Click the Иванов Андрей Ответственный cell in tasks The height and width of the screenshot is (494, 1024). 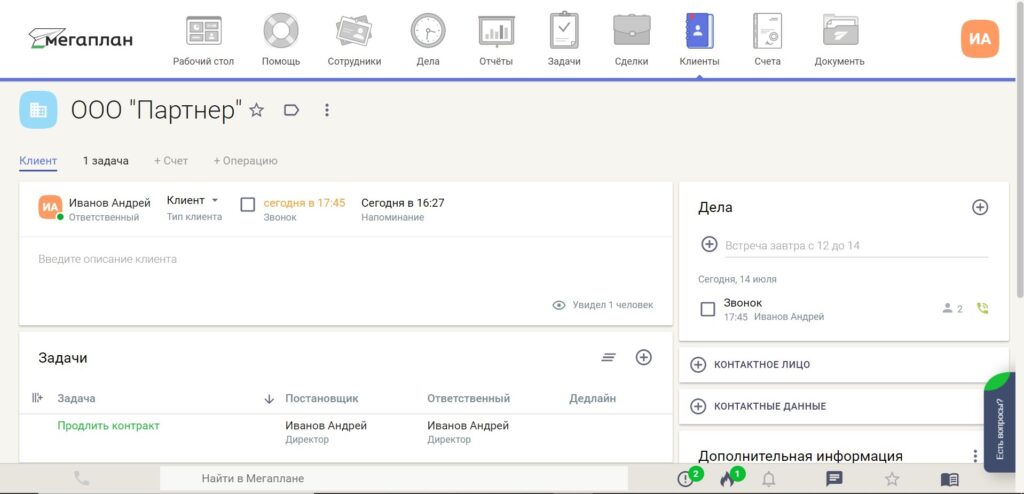coord(468,432)
